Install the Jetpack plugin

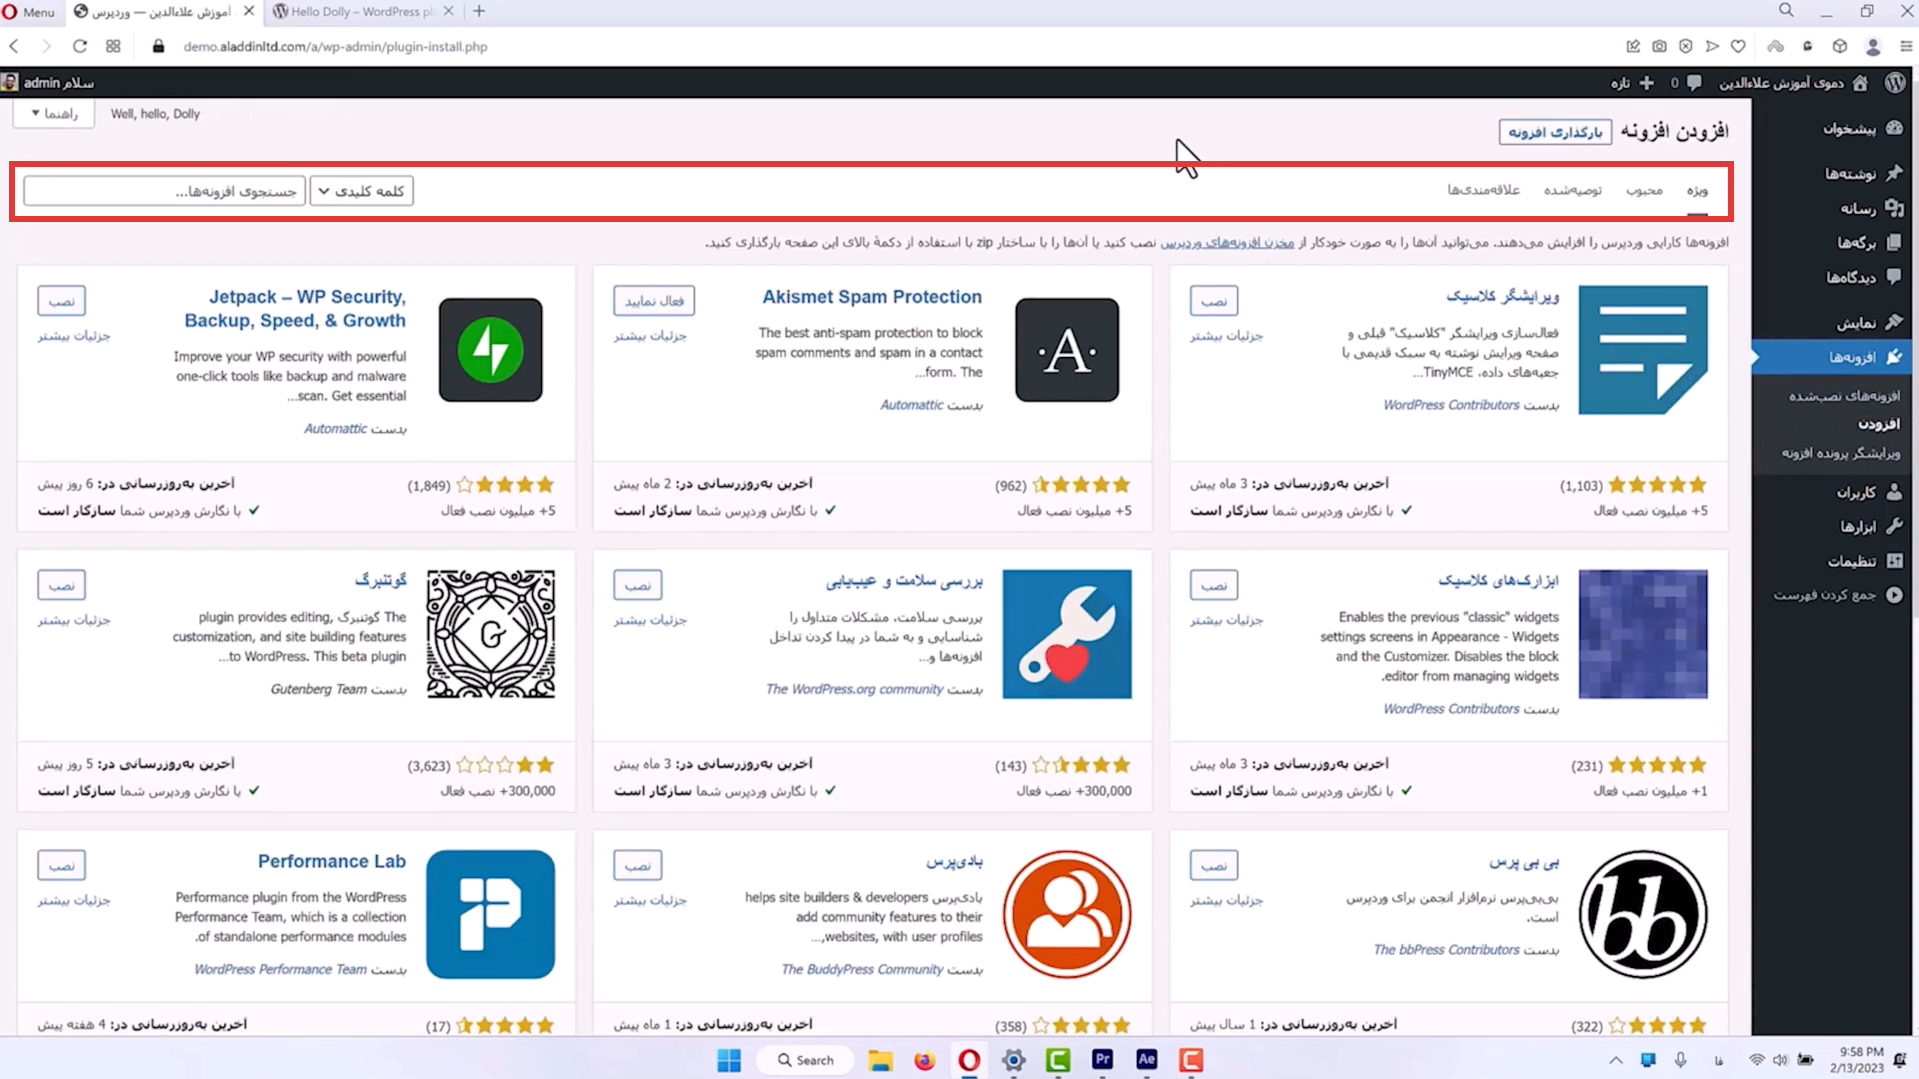tap(62, 301)
